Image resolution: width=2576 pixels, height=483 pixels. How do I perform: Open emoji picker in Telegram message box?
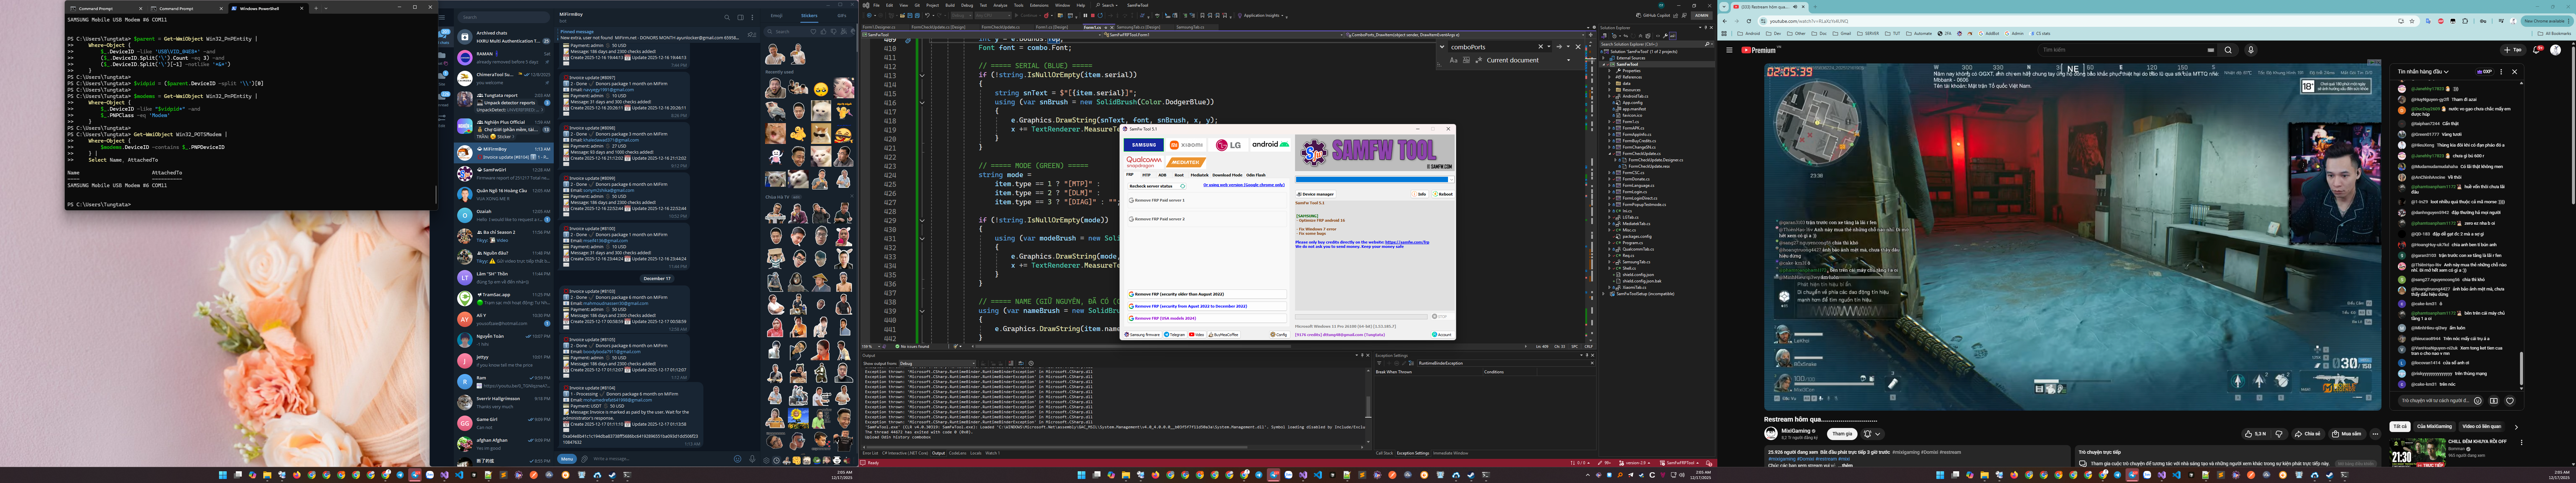coord(738,459)
